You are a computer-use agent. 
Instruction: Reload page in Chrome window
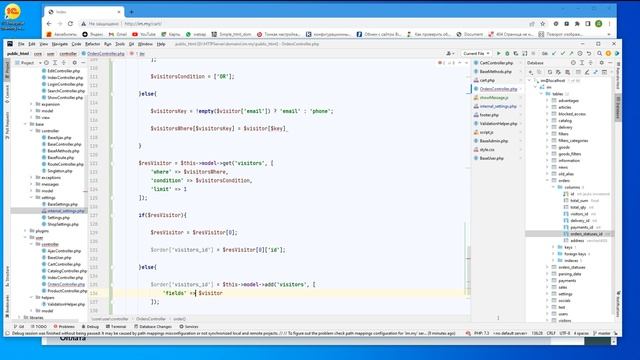tap(70, 24)
